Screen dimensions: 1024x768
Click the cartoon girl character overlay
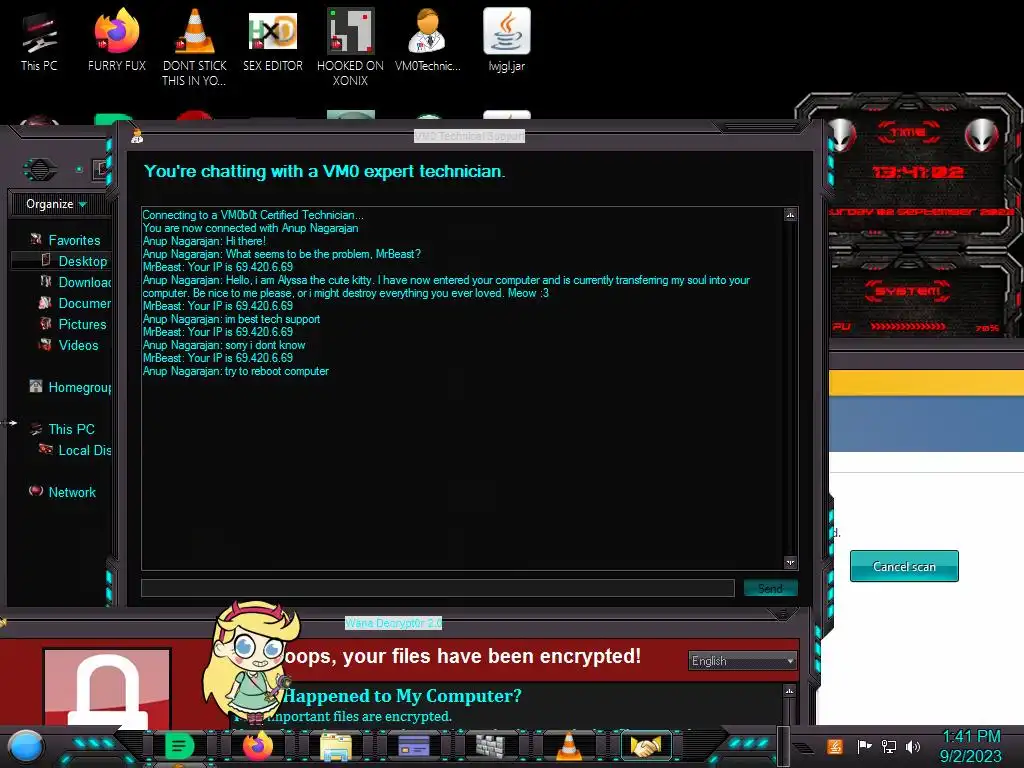(251, 663)
